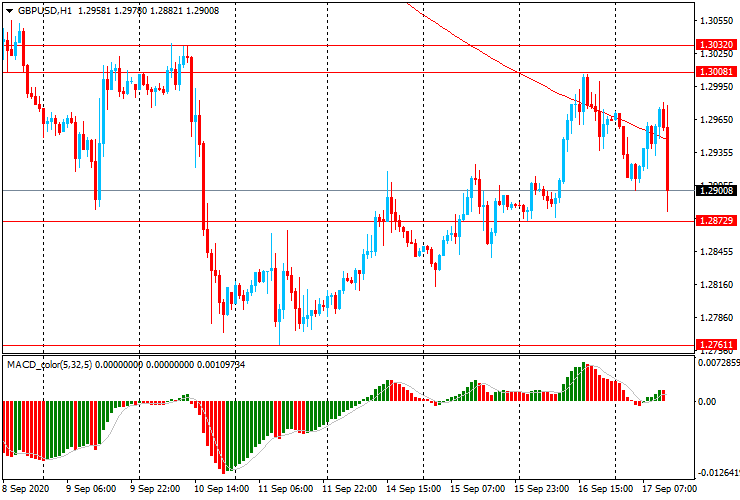Click the 15 Sep 23:00 time axis label
This screenshot has width=740, height=500.
[541, 489]
